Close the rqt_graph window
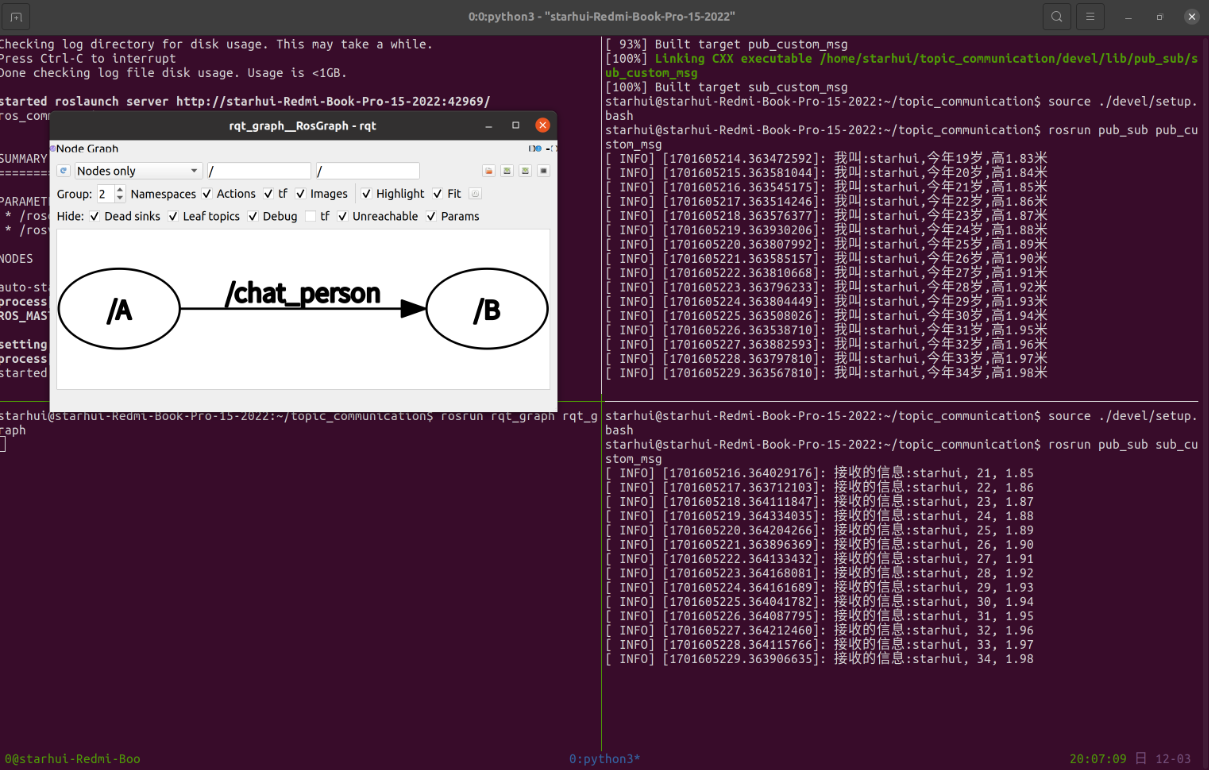 point(542,125)
